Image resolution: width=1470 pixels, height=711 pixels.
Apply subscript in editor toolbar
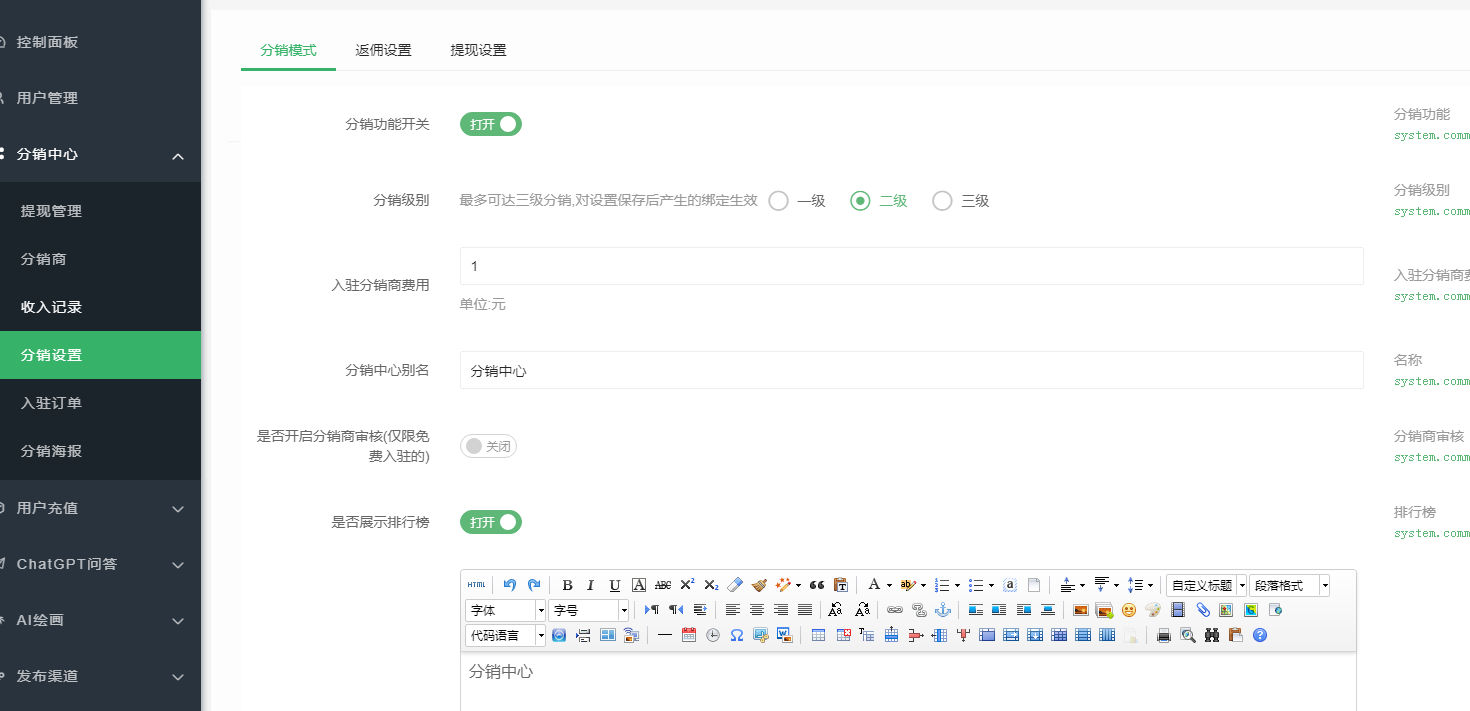pos(711,585)
